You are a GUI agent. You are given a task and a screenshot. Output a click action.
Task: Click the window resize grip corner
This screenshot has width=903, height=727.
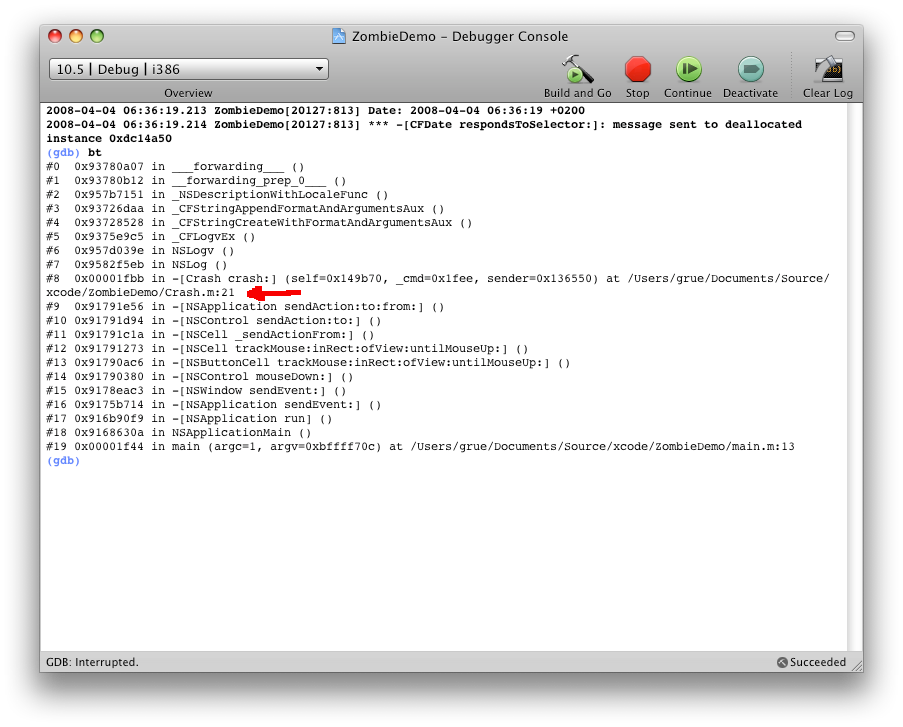pos(856,665)
